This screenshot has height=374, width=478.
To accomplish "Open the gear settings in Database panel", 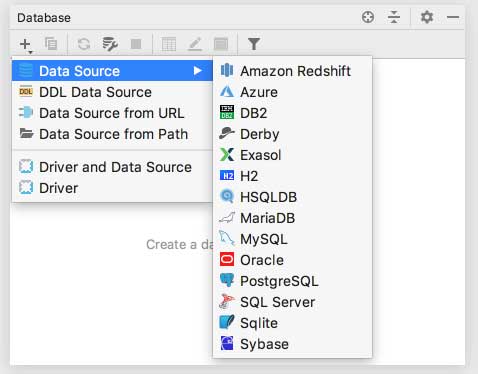I will tap(427, 17).
